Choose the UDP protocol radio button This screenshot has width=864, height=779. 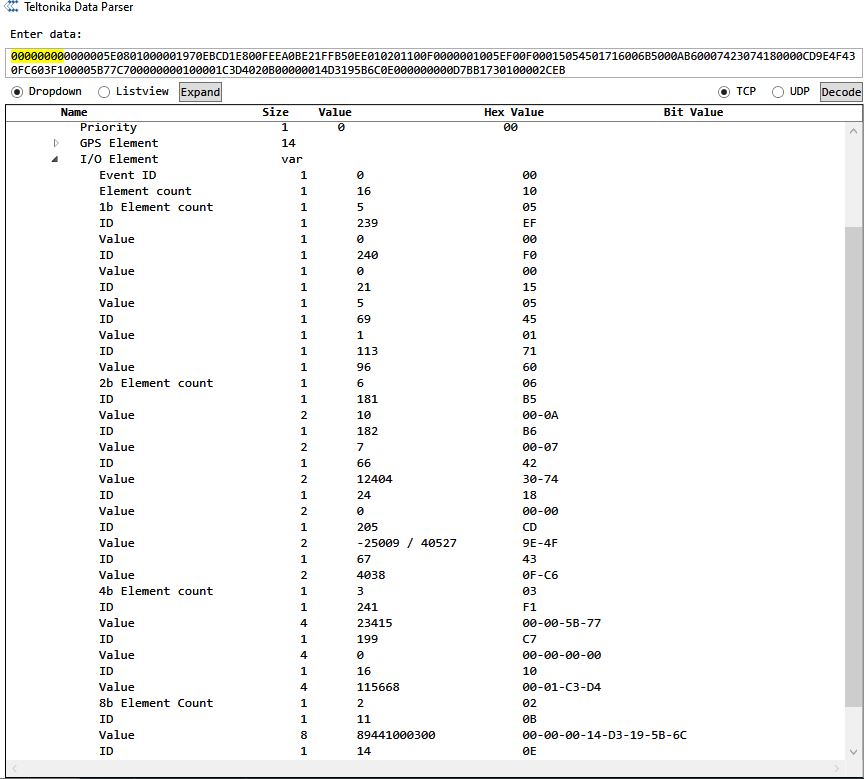pos(777,92)
